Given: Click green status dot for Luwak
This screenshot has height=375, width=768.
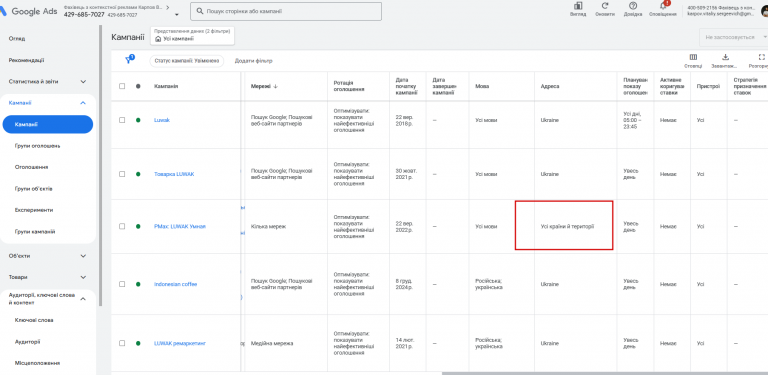Looking at the screenshot, I should tap(138, 120).
